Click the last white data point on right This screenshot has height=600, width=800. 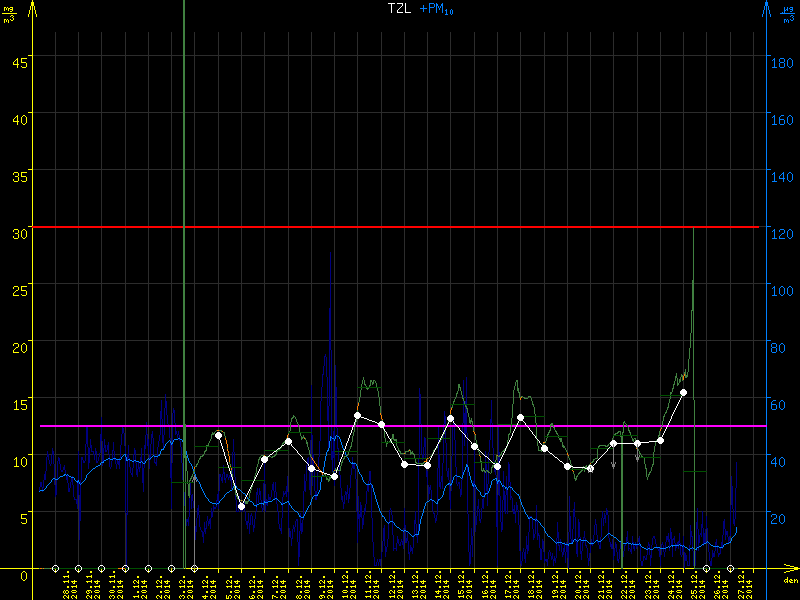pos(683,393)
